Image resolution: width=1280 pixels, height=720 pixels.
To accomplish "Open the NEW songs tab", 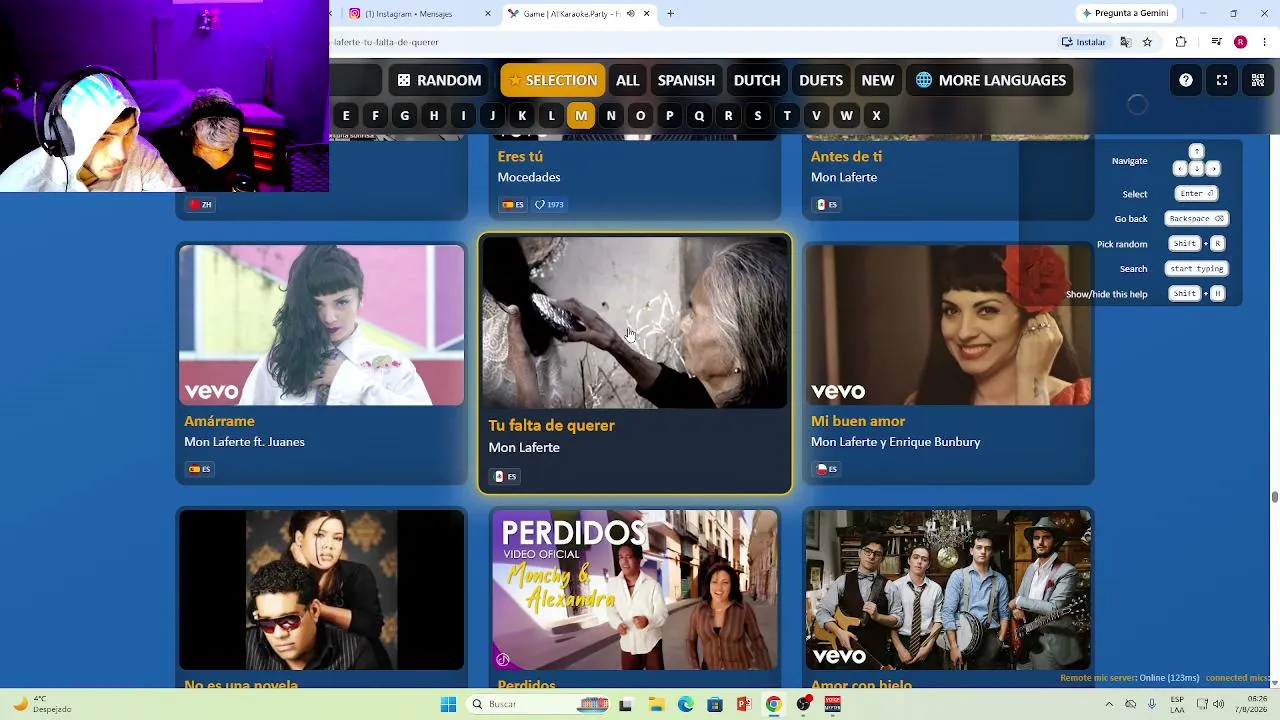I will click(x=878, y=80).
